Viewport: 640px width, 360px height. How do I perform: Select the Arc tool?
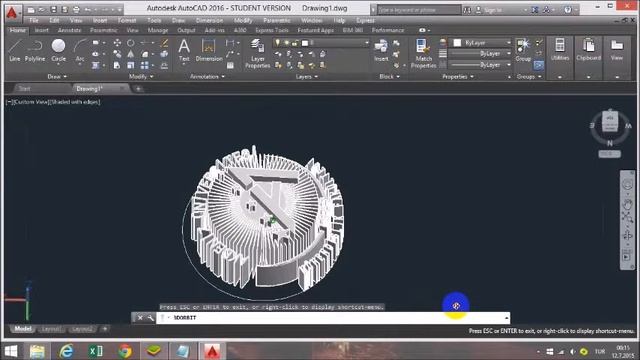pos(80,50)
